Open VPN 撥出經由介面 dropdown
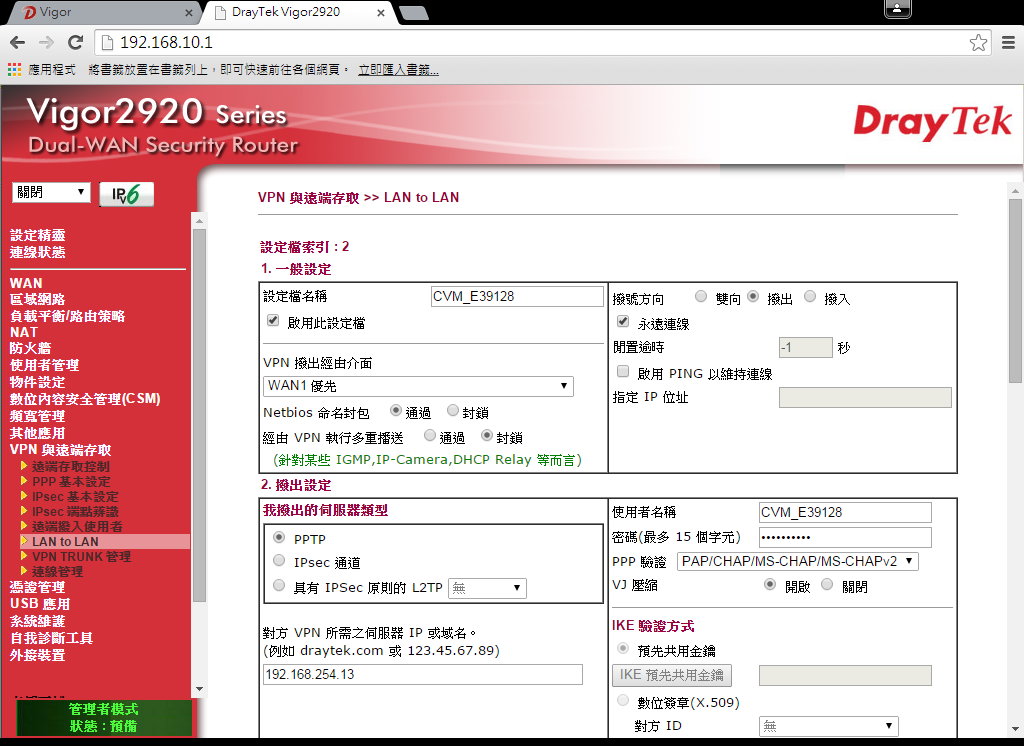 click(x=418, y=386)
